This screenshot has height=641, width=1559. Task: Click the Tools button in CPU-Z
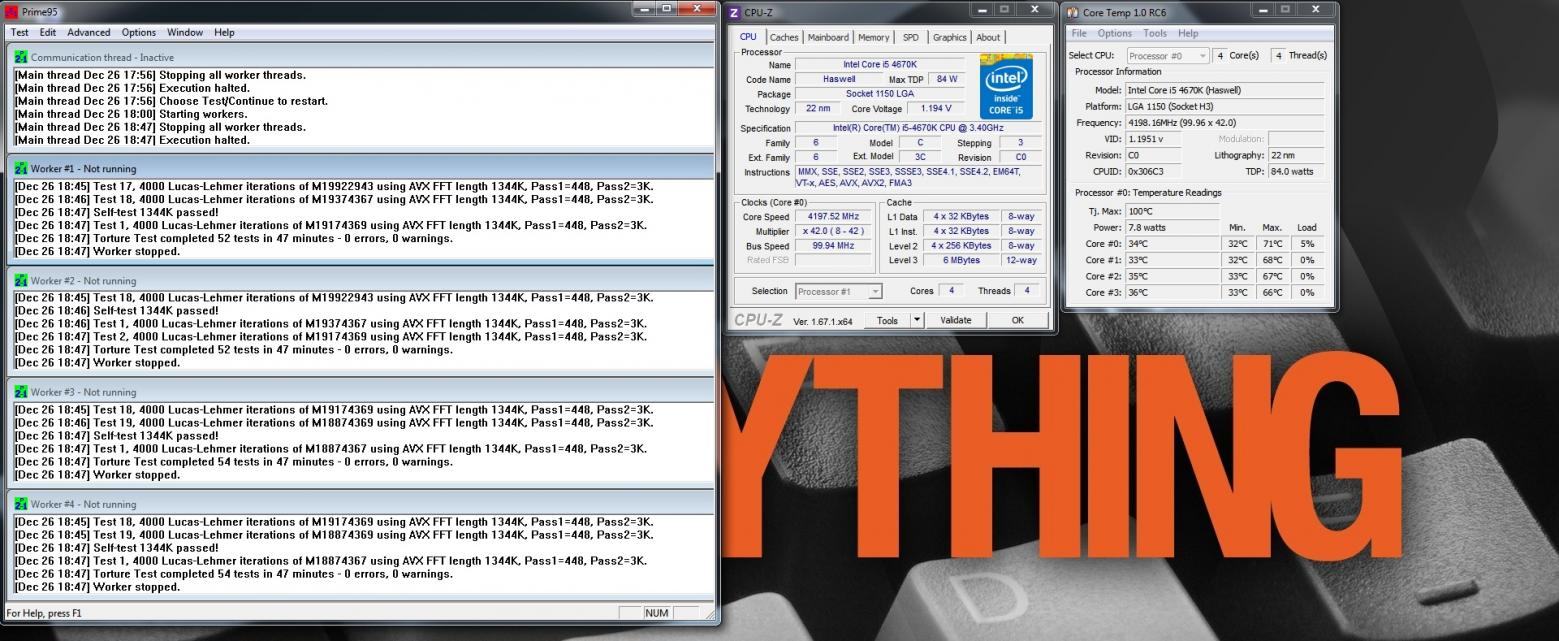tap(887, 320)
